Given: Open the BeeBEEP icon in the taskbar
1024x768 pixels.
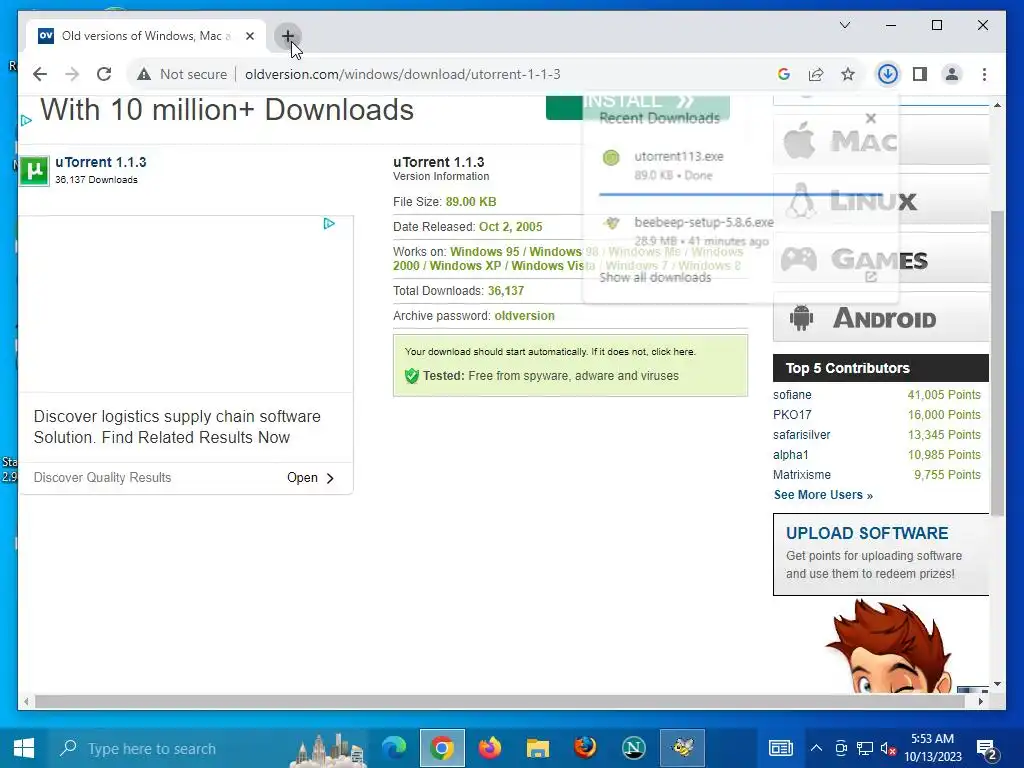Looking at the screenshot, I should click(x=682, y=748).
